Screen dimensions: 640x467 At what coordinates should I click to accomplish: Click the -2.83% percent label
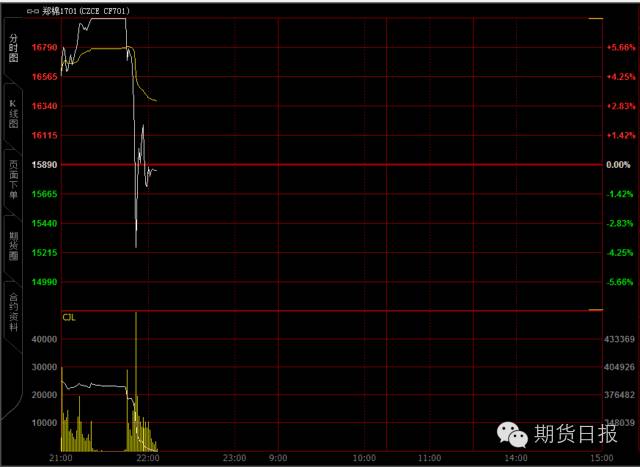click(620, 224)
